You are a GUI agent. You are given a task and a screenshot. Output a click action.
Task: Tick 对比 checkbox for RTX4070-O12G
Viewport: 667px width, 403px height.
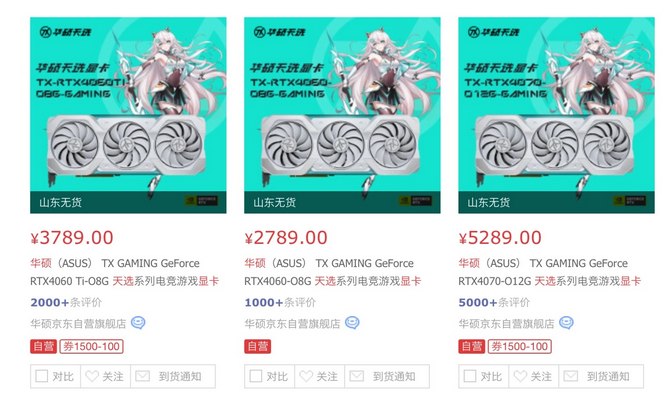click(470, 376)
